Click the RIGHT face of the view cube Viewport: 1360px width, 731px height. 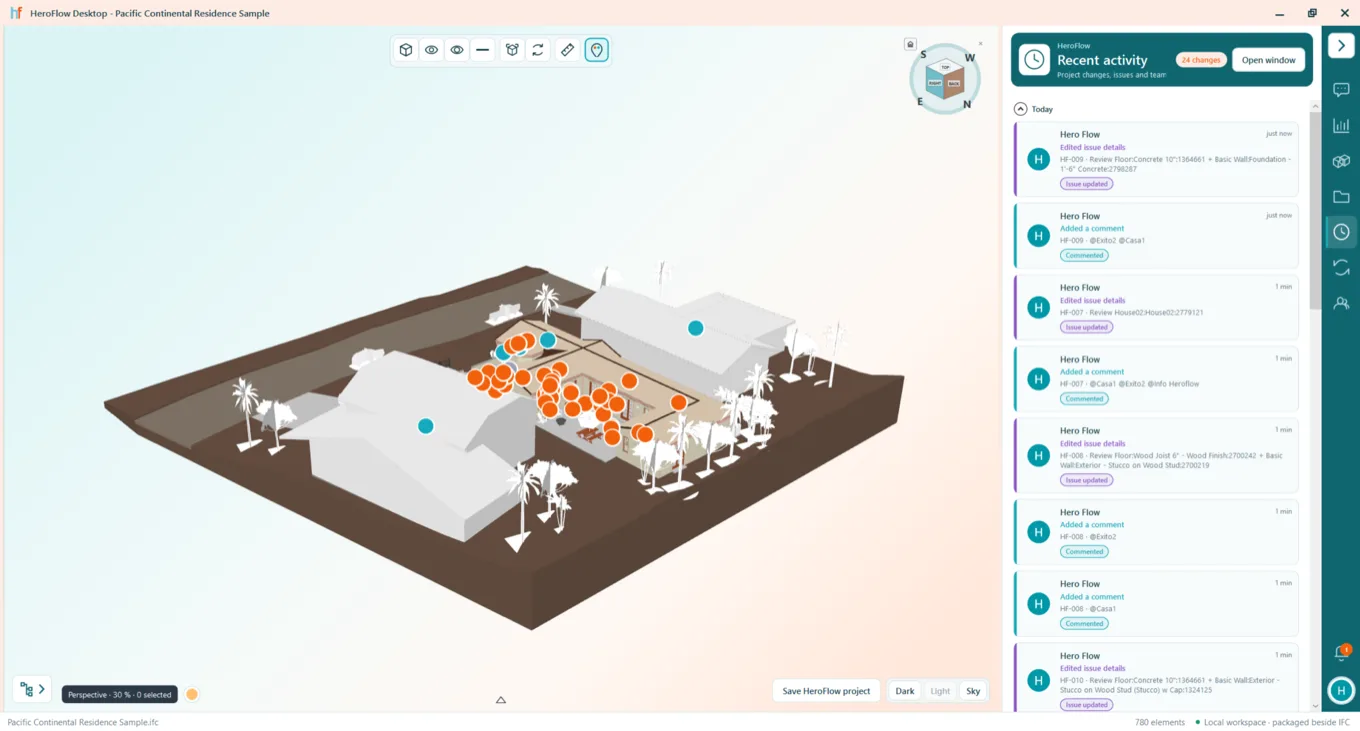935,84
